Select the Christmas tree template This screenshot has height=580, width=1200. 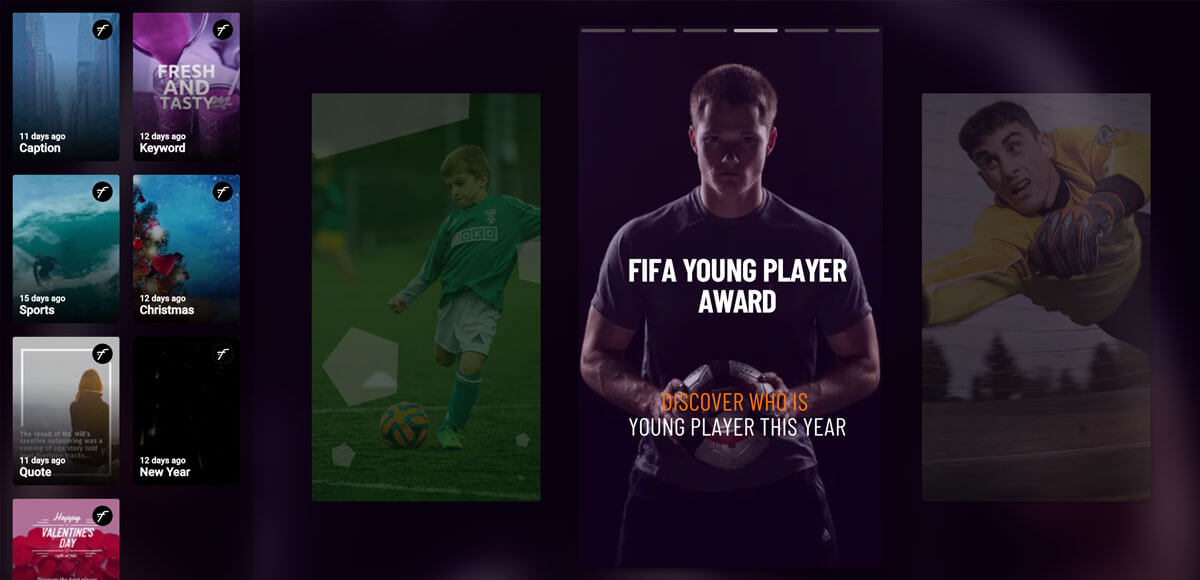pyautogui.click(x=186, y=249)
